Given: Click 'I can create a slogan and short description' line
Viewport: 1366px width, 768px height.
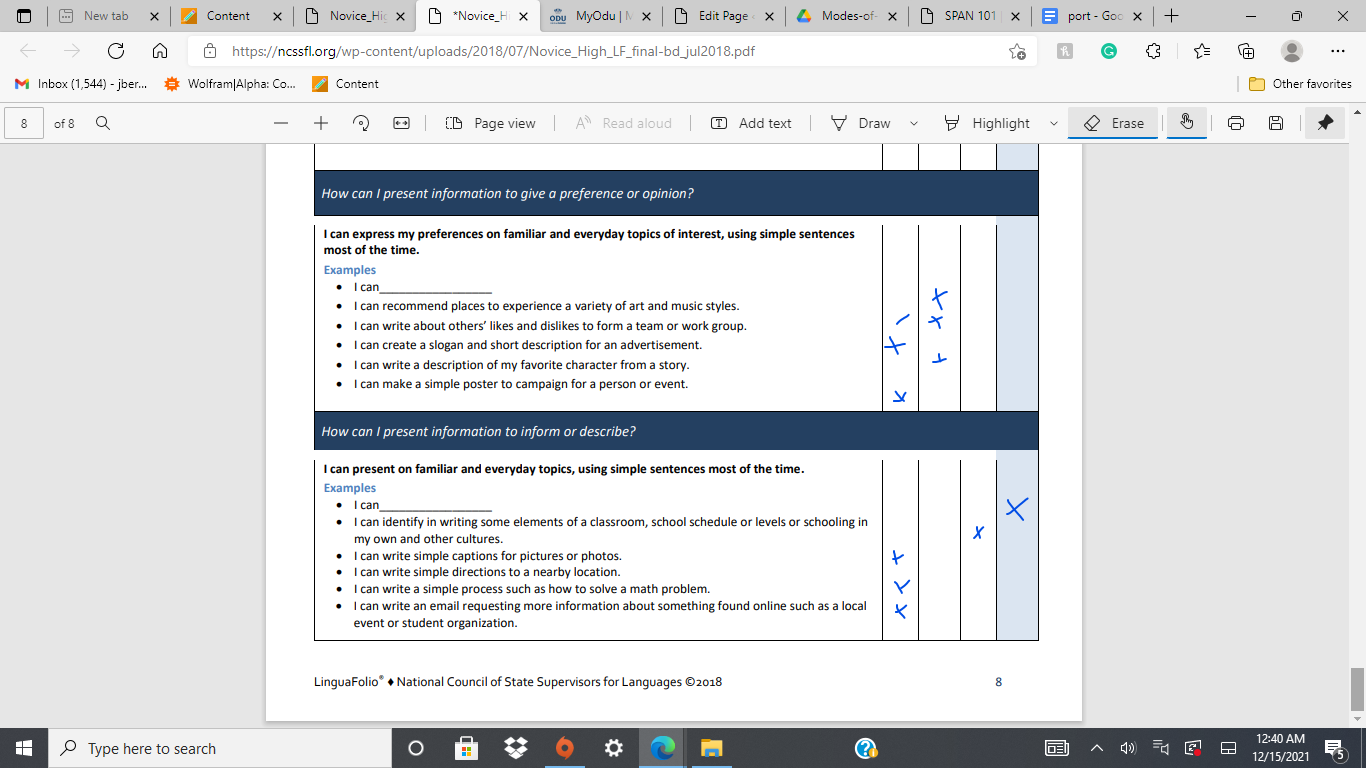Looking at the screenshot, I should pyautogui.click(x=528, y=345).
